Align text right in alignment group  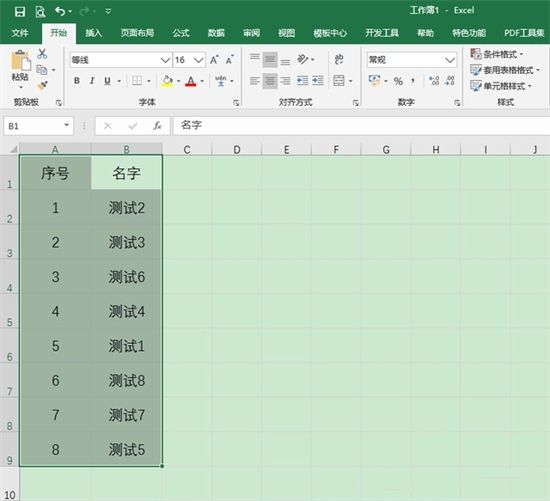(285, 81)
